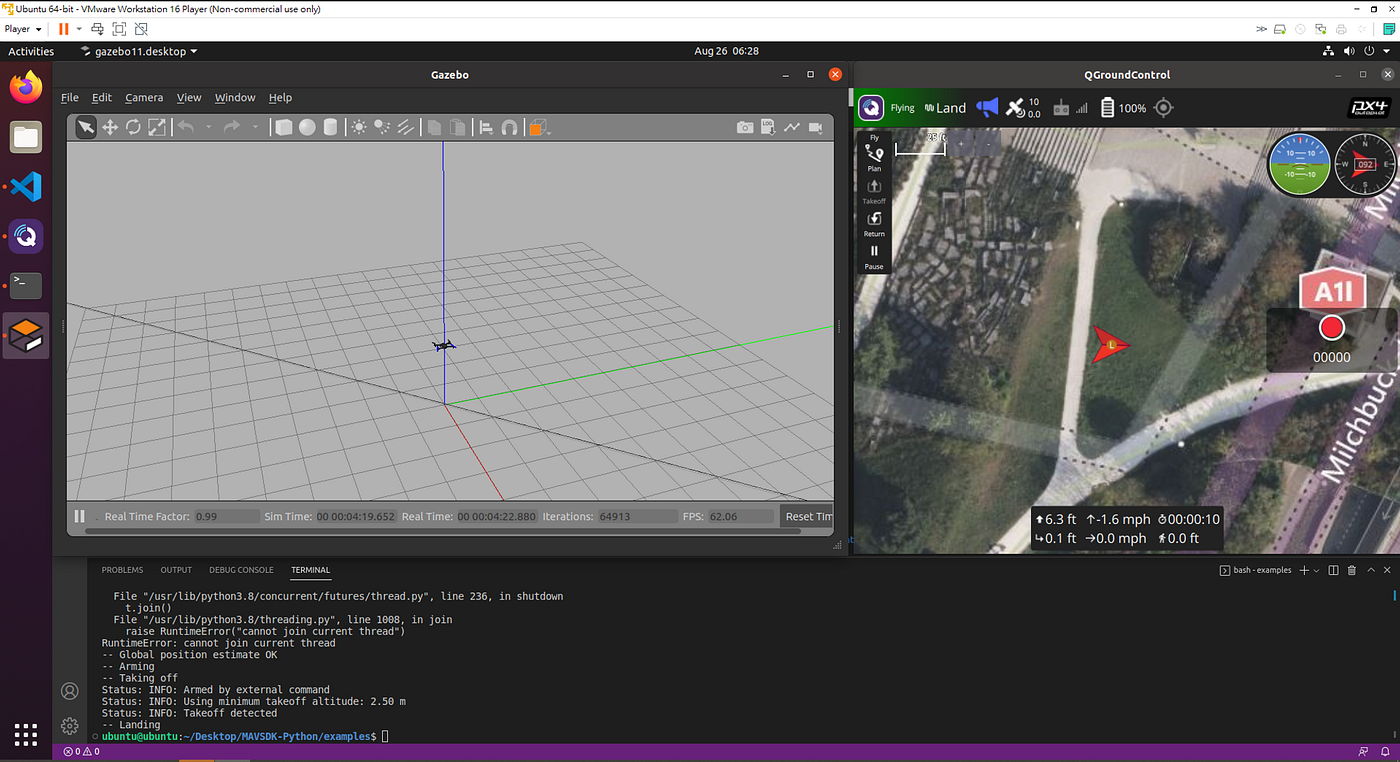Screen dimensions: 1400x762
Task: Switch to the DEBUG CONSOLE panel tab
Action: [241, 570]
